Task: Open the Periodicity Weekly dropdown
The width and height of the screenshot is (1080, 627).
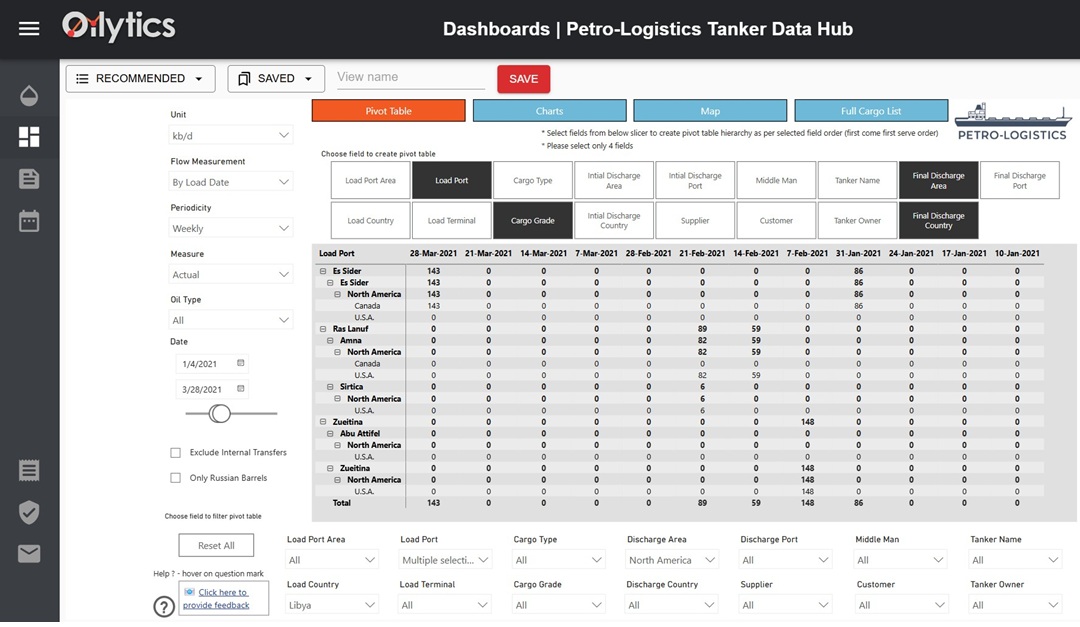Action: coord(230,228)
